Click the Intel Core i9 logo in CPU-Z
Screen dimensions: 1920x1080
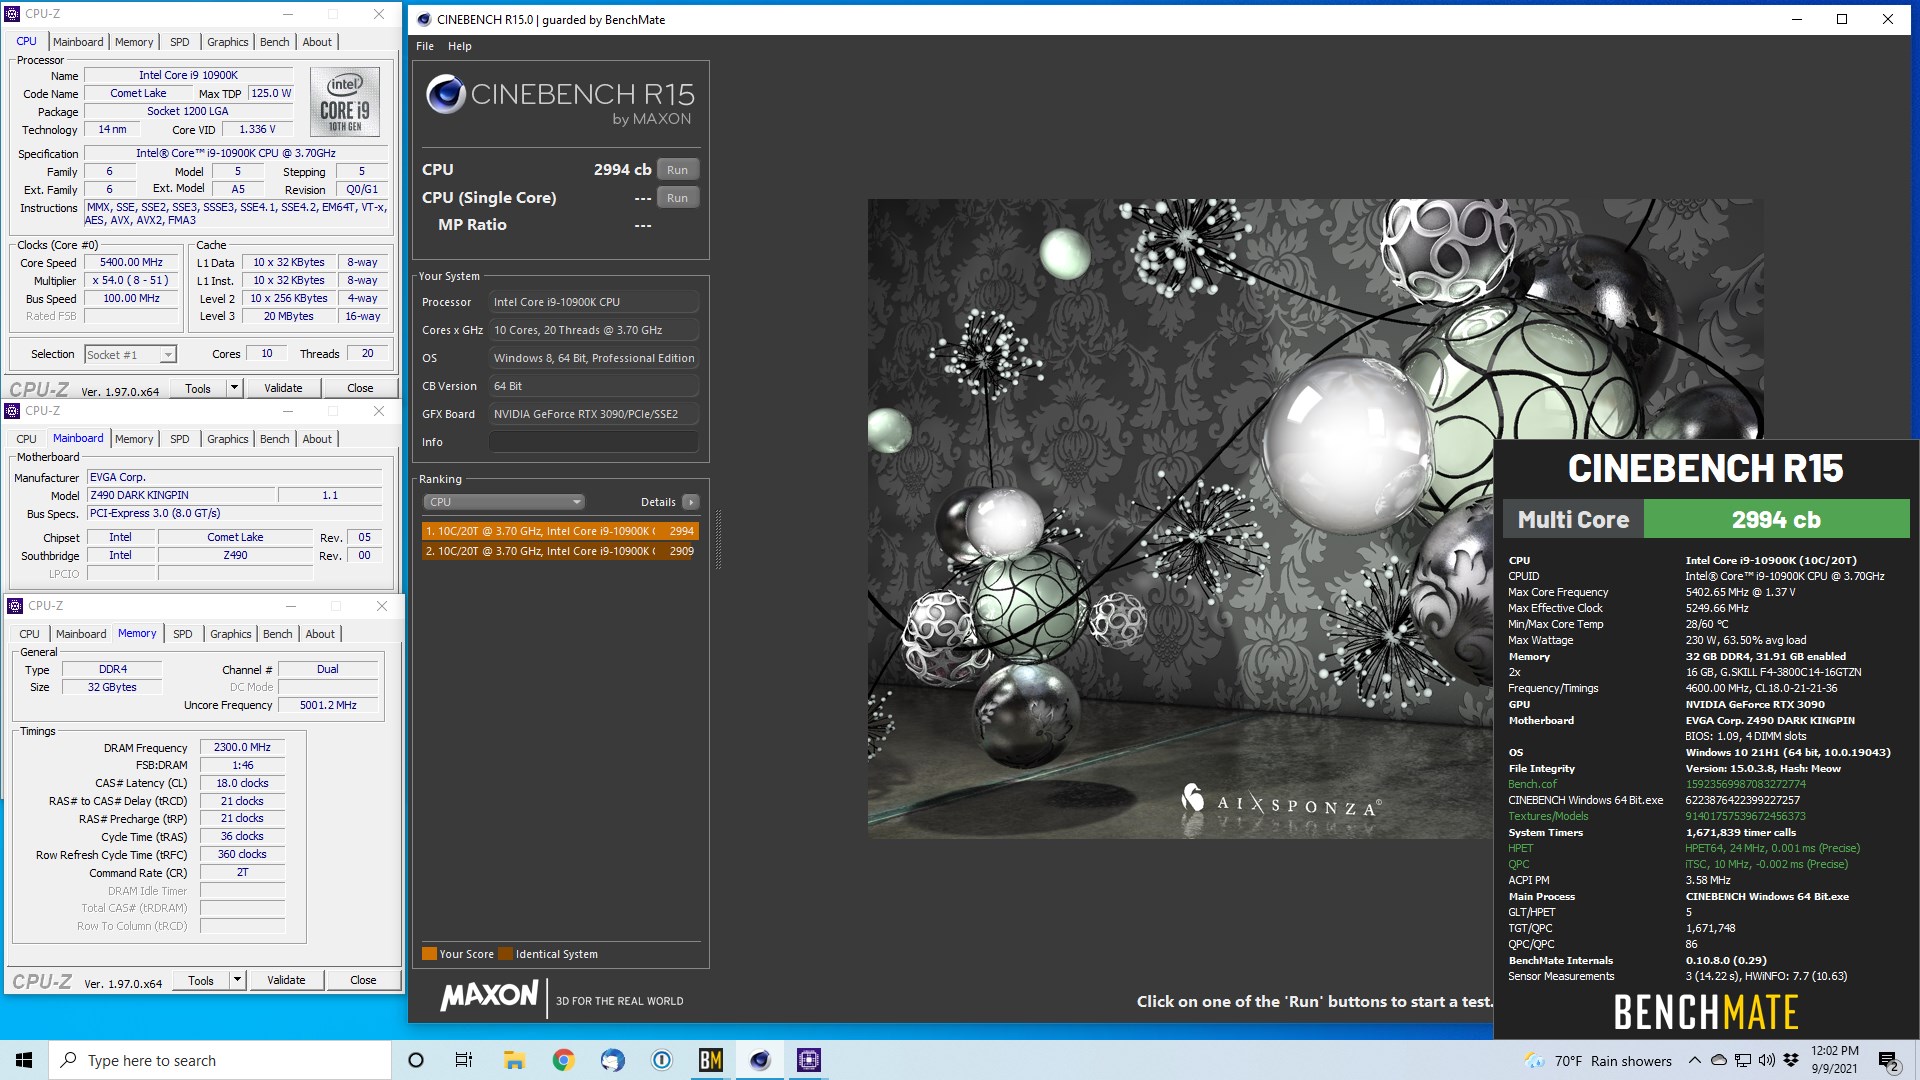point(344,102)
